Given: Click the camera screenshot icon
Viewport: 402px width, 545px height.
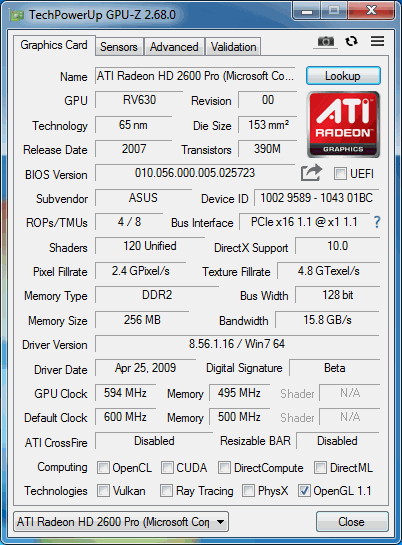Looking at the screenshot, I should (326, 42).
